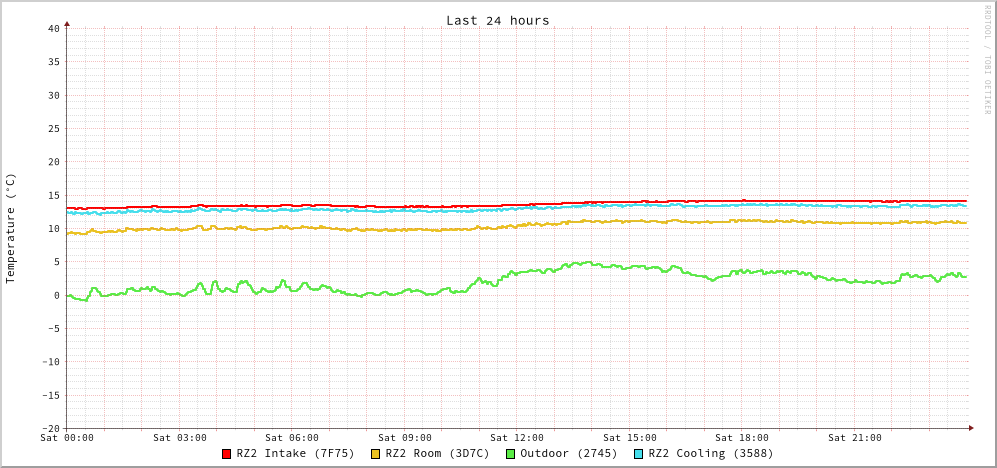
Task: Select the RZ2 Intake (7F75) legend label
Action: click(295, 453)
